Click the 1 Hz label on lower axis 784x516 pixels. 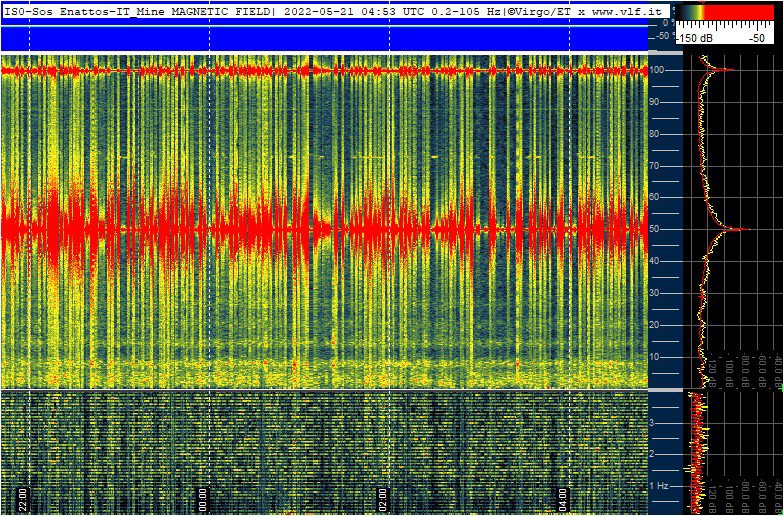tap(658, 485)
